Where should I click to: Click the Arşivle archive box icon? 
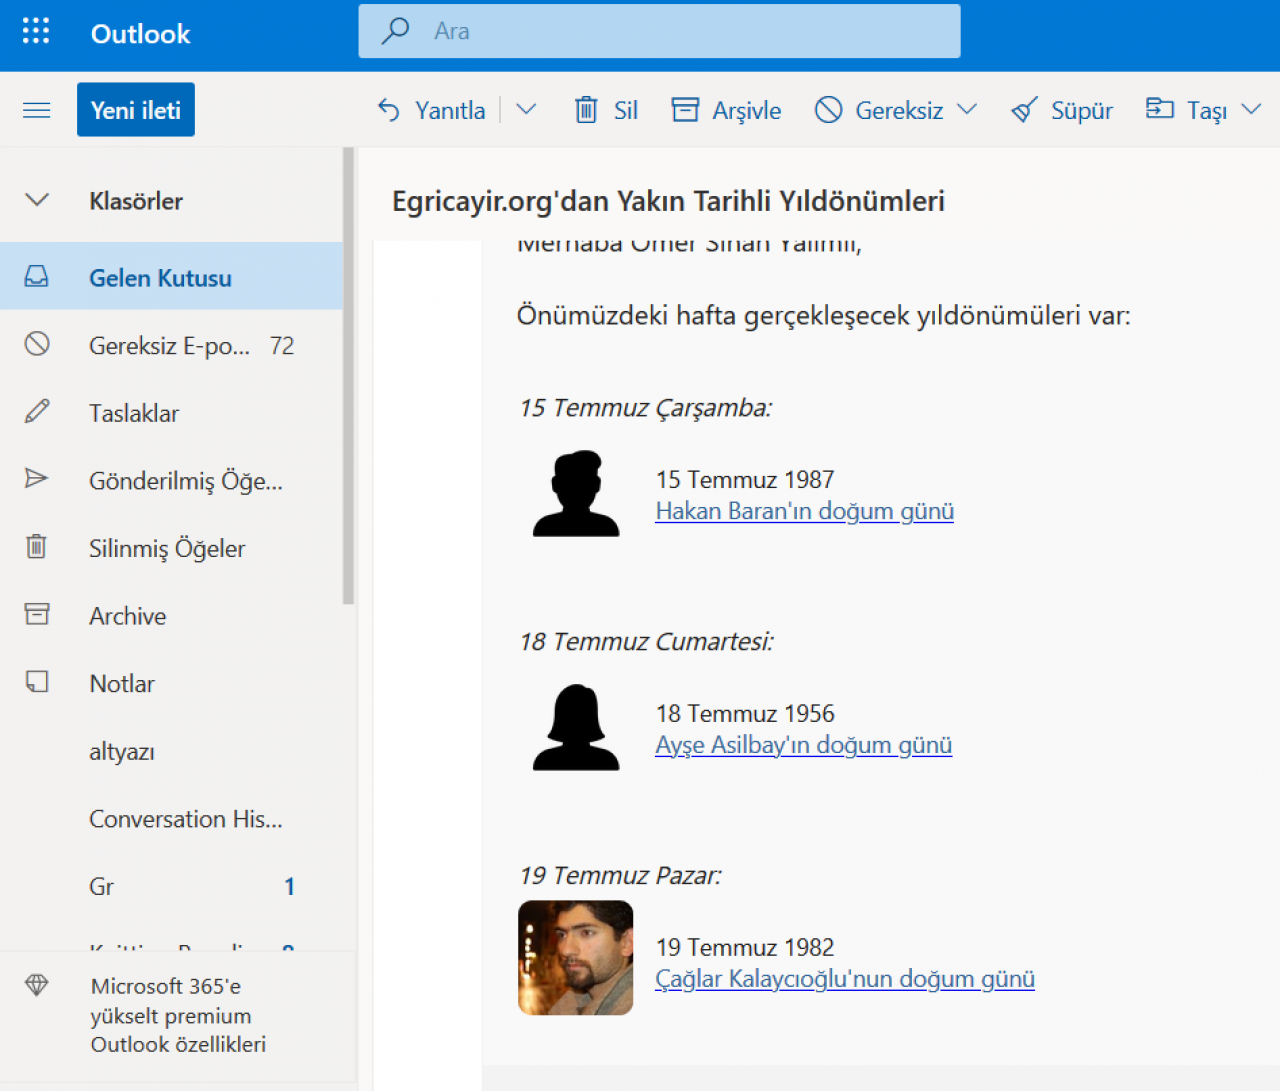click(685, 110)
